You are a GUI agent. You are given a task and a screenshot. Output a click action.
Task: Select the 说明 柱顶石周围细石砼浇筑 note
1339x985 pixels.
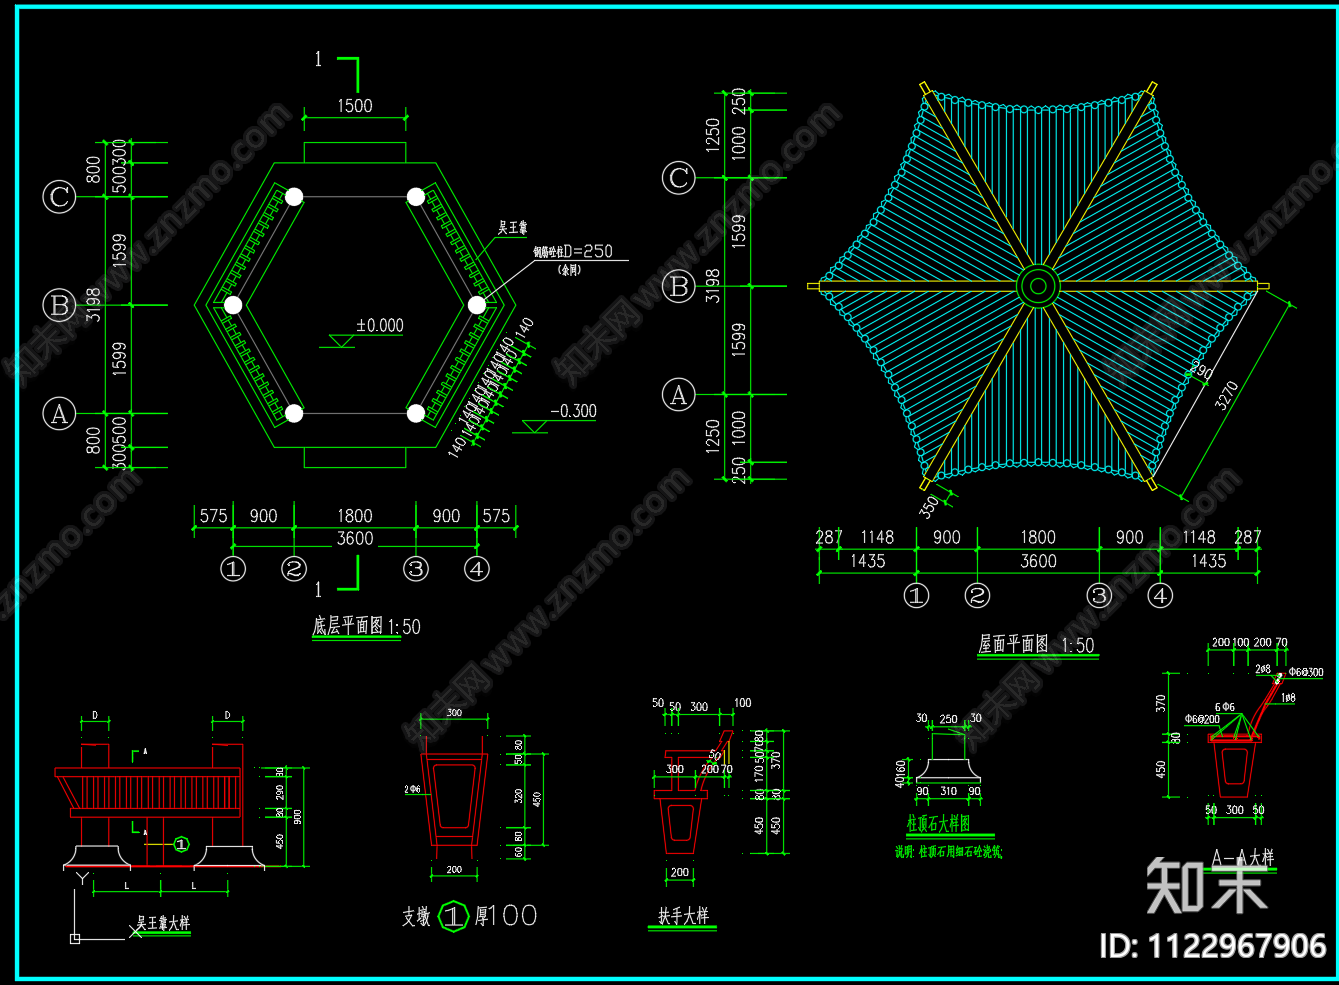[948, 852]
